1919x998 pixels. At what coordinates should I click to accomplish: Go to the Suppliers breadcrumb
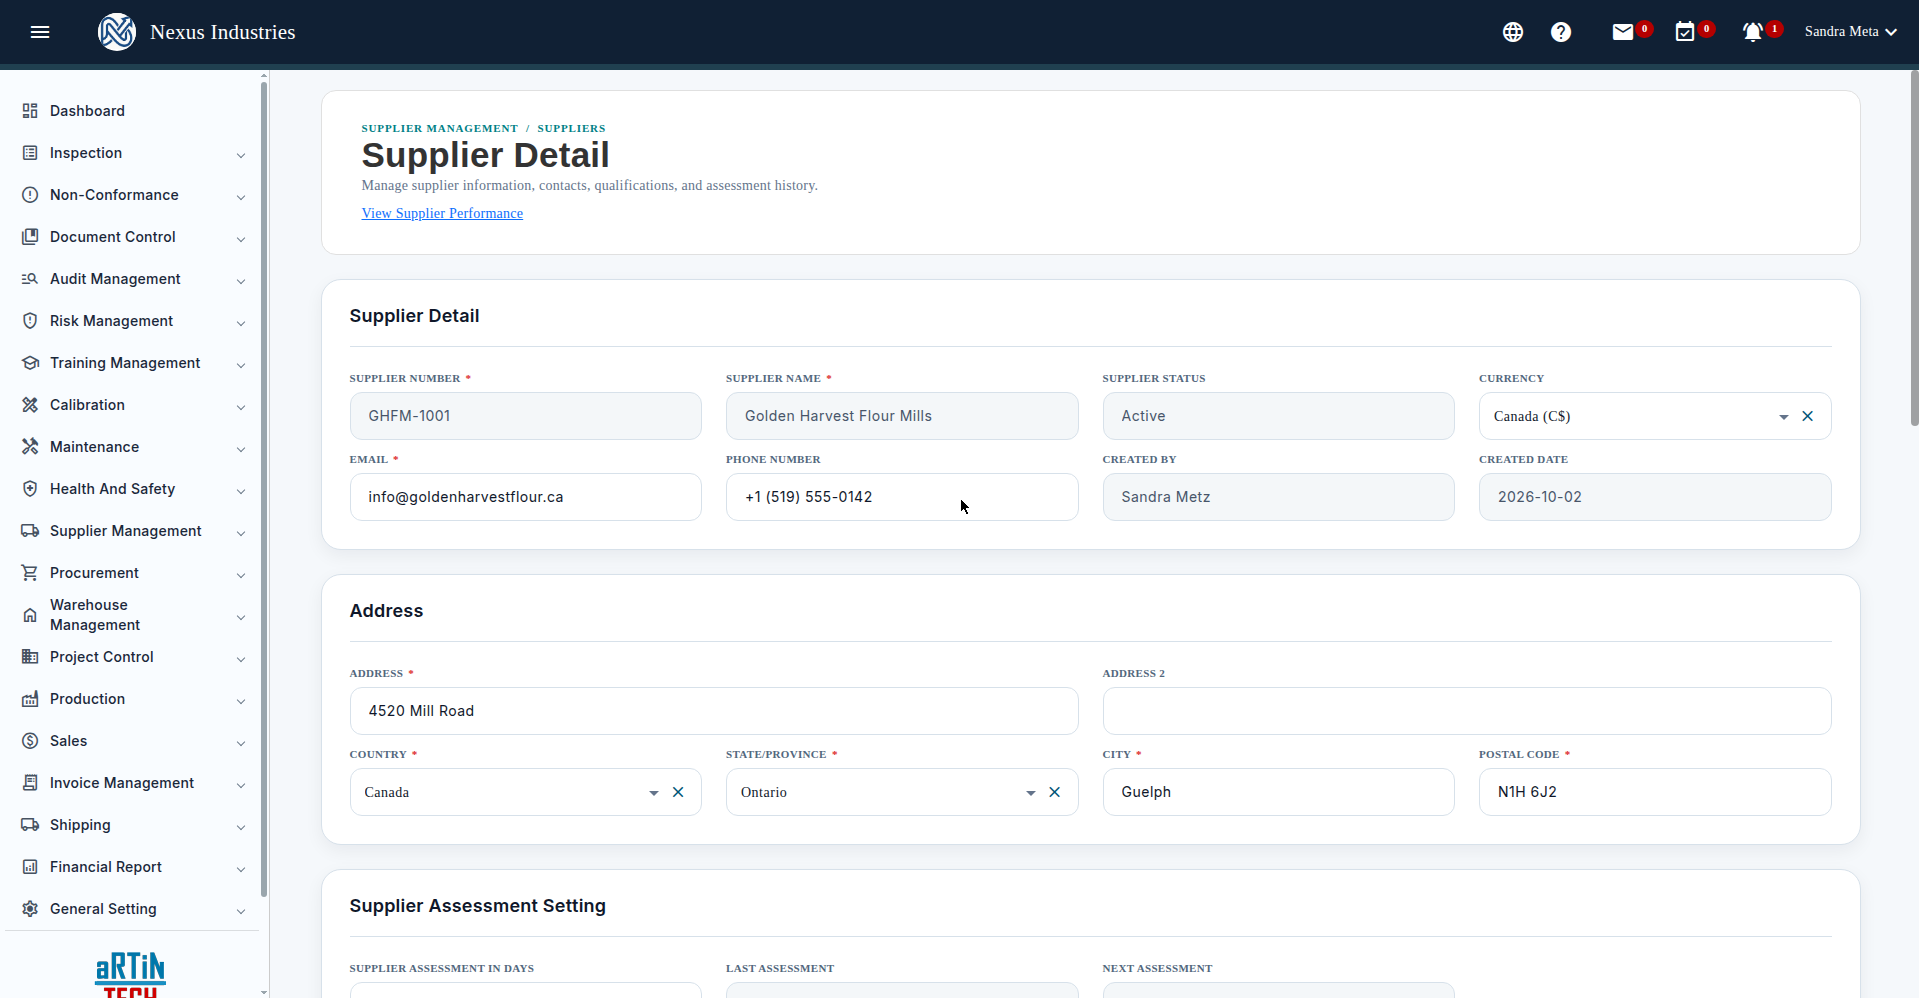(x=571, y=128)
